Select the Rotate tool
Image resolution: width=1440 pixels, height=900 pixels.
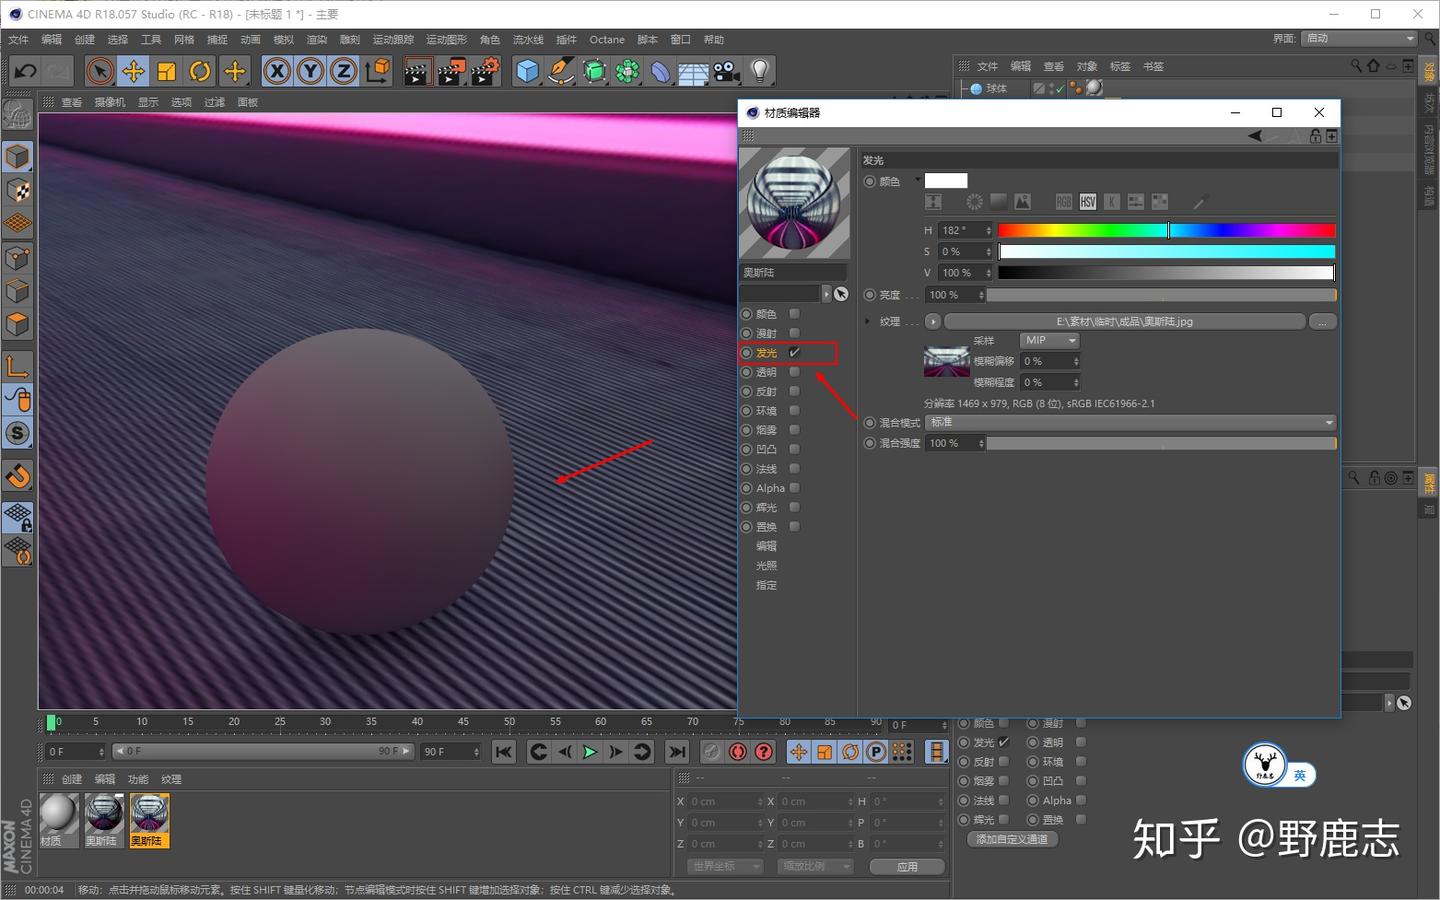click(199, 71)
